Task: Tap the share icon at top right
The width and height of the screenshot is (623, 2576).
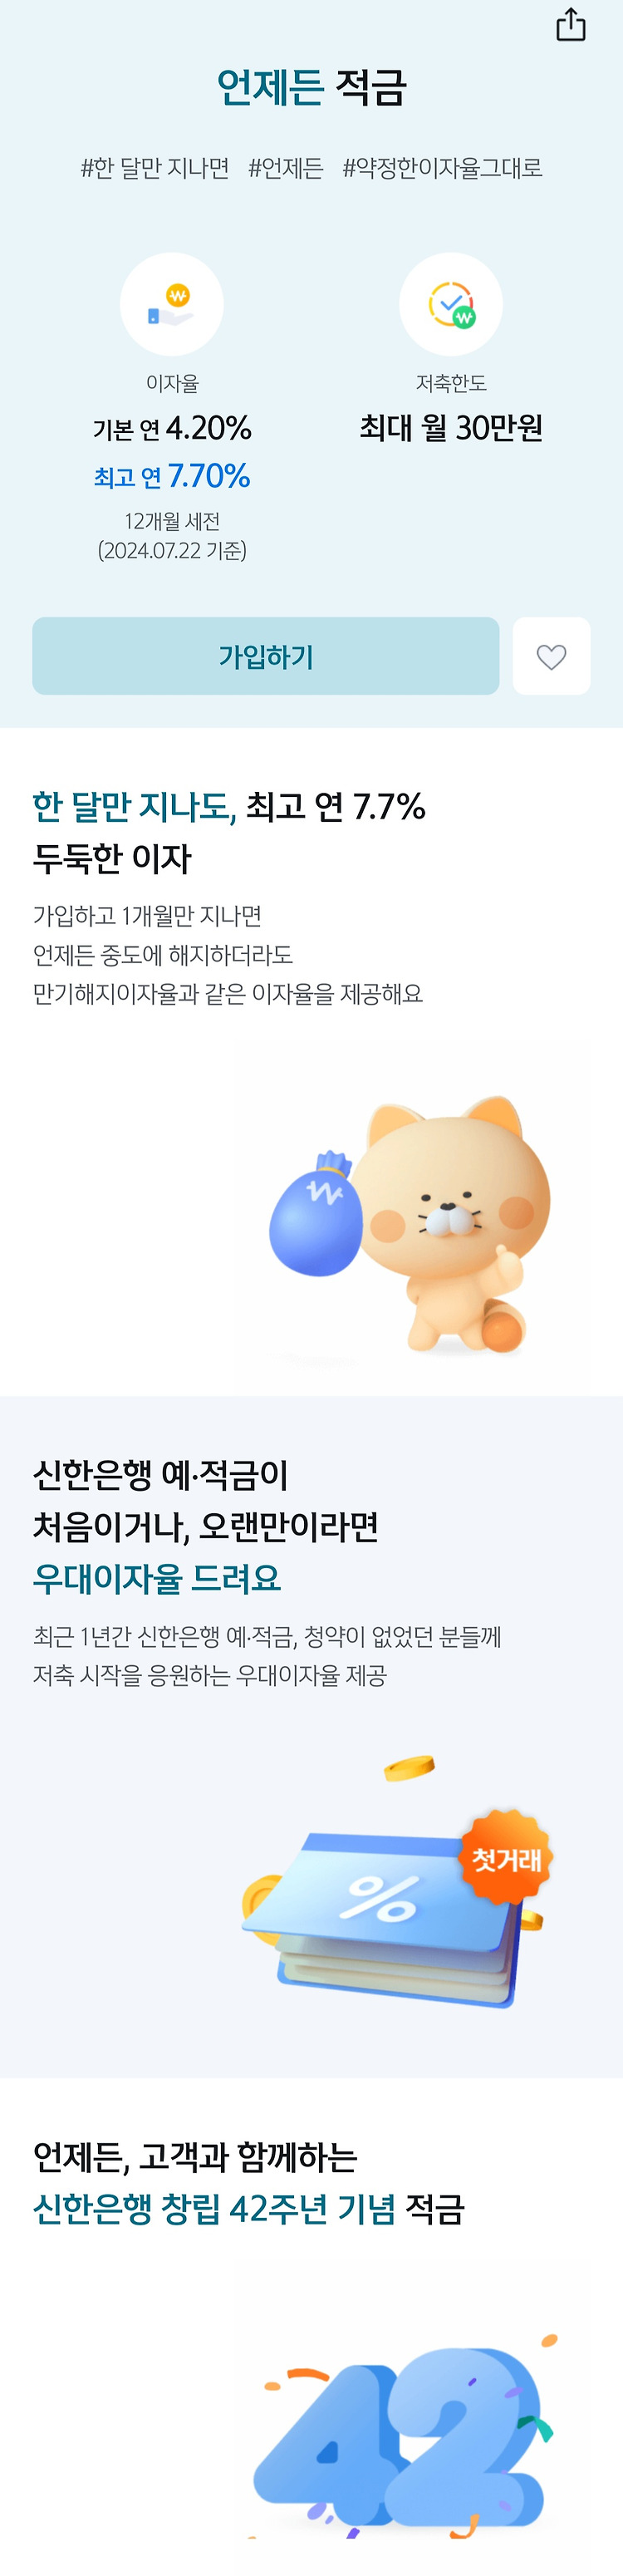Action: coord(571,25)
